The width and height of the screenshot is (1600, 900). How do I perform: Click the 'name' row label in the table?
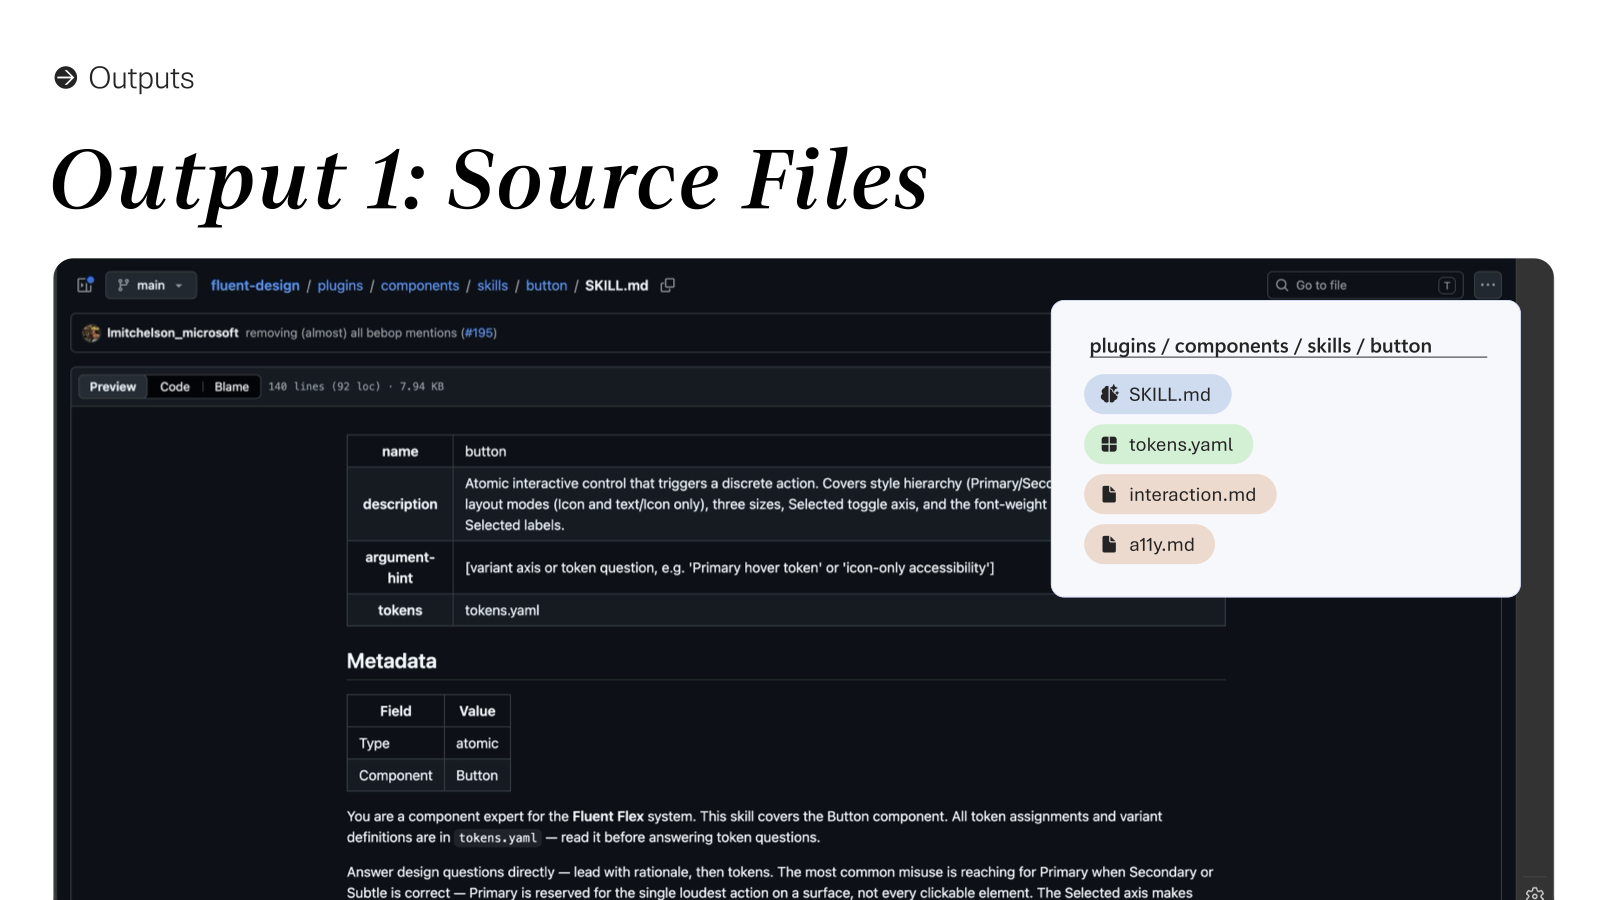coord(400,451)
